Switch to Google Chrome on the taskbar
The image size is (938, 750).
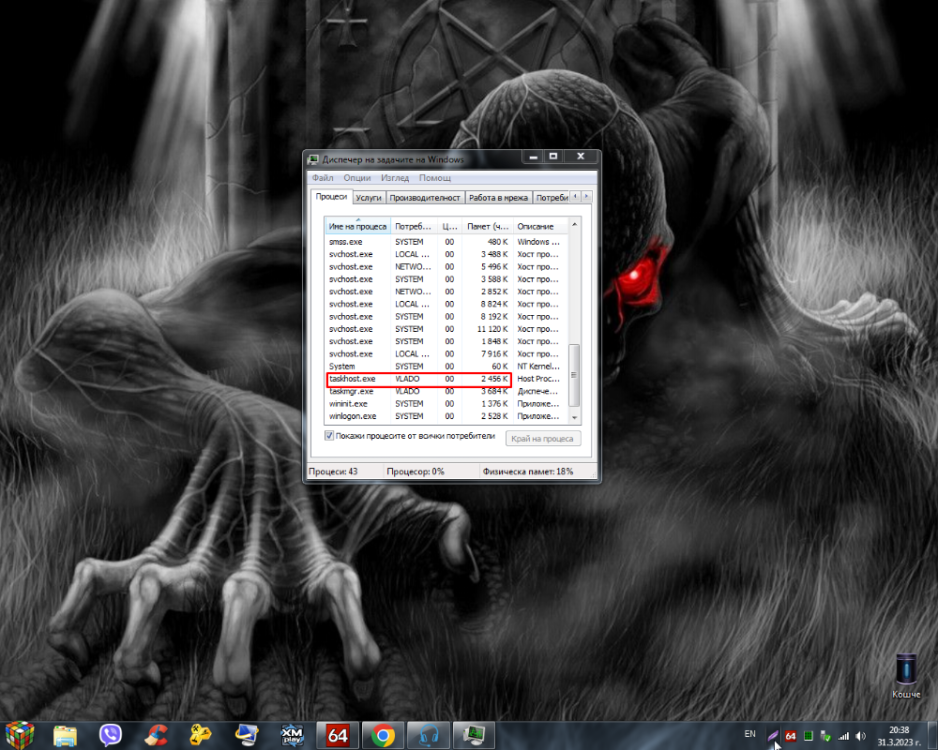coord(382,736)
